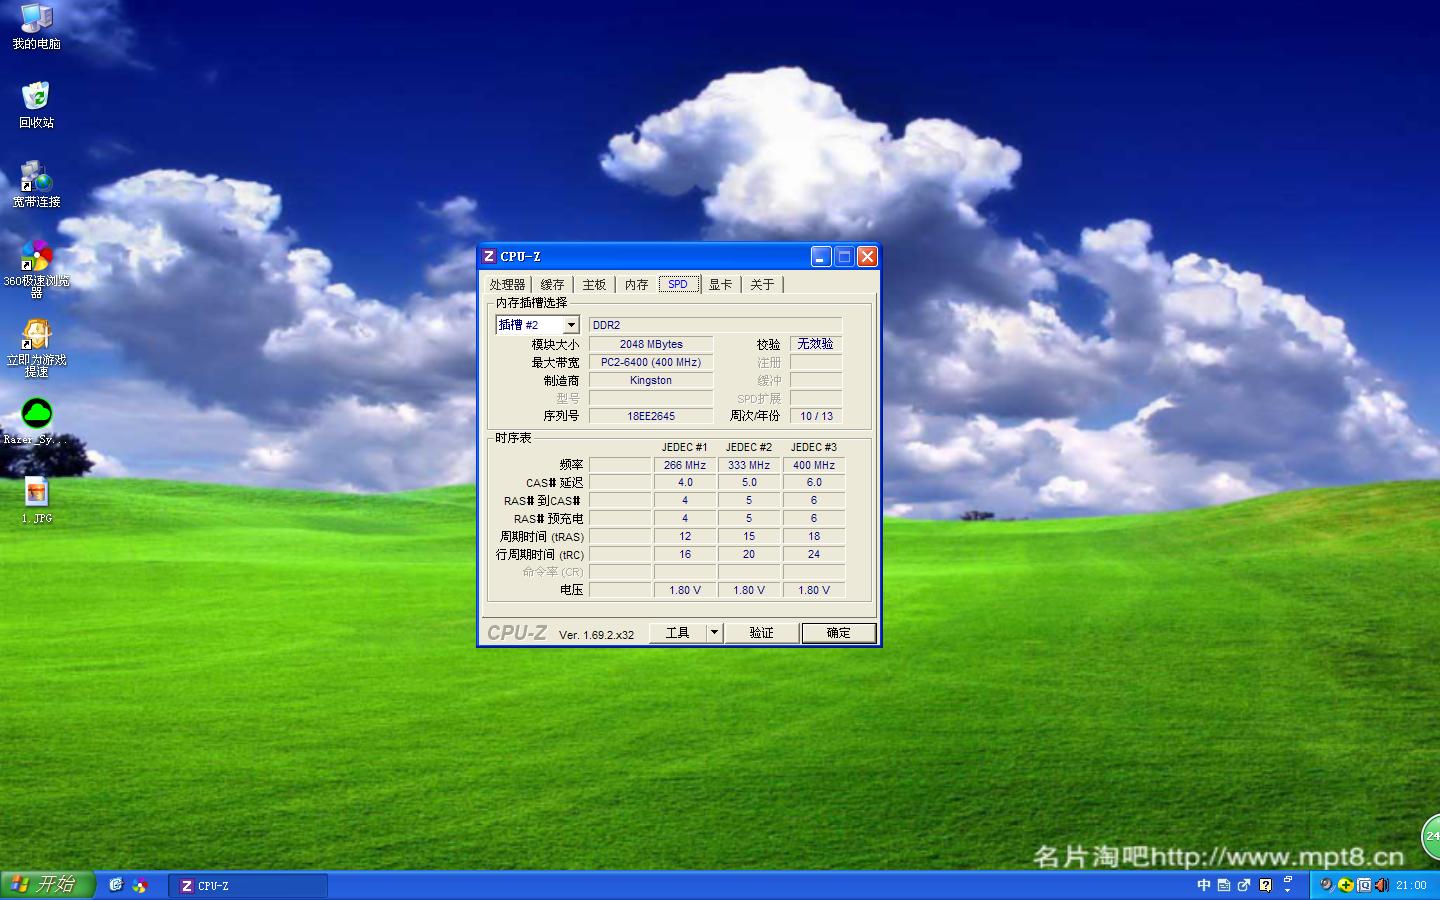Click the green floating ball at right edge
Screen dimensions: 1440x900
coord(1431,836)
